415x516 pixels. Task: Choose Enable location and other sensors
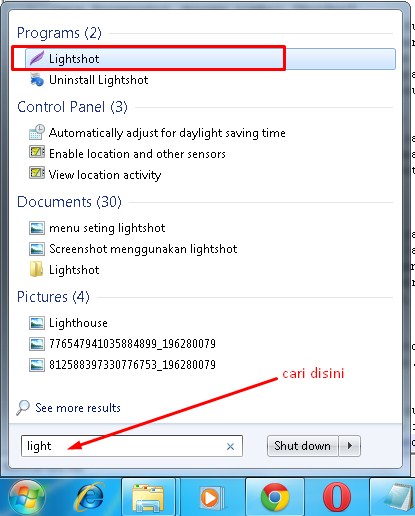coord(137,154)
